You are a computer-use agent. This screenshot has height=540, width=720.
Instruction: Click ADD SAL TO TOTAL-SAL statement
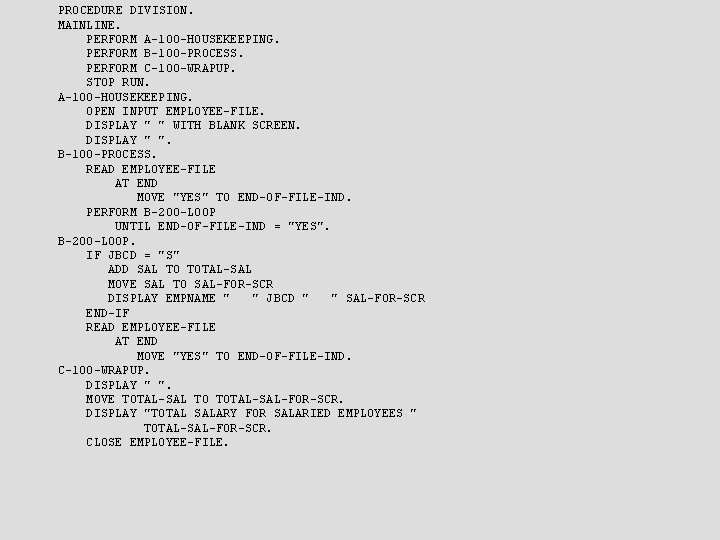pos(180,269)
